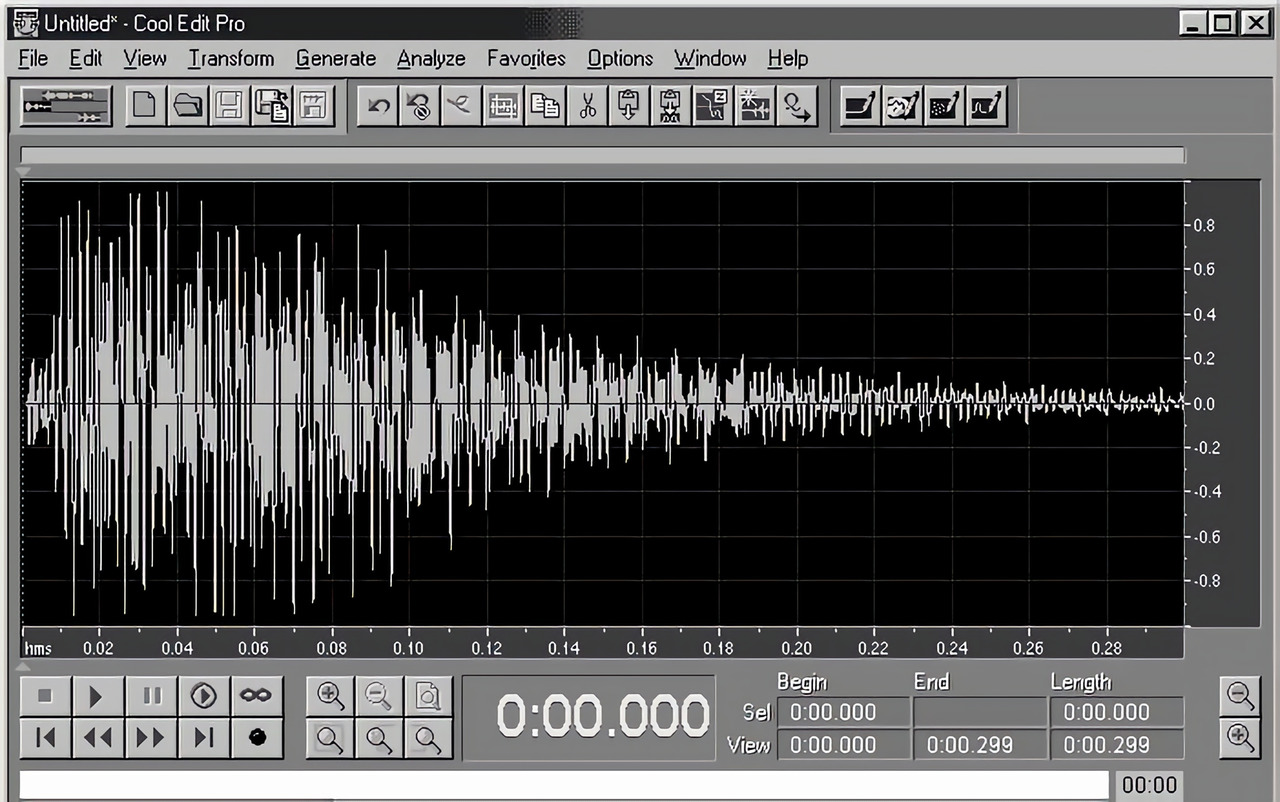Open the View menu

pyautogui.click(x=145, y=59)
